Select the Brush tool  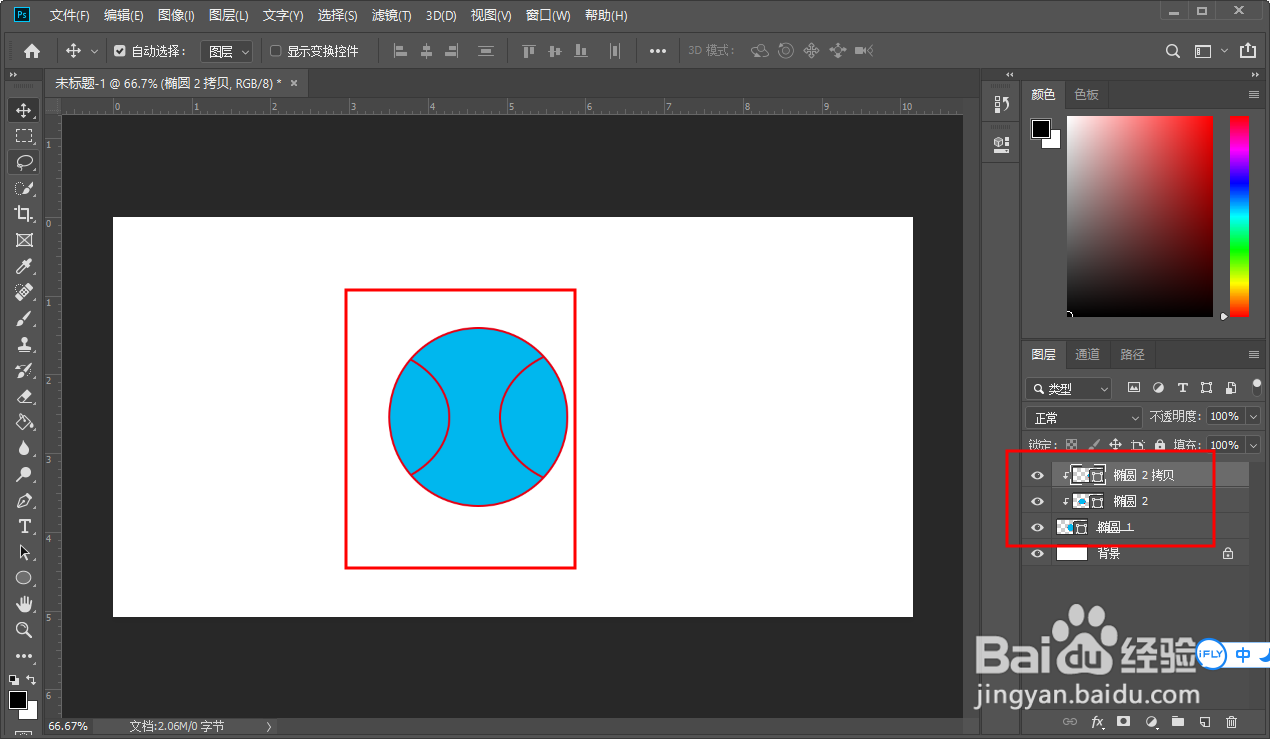pos(24,318)
